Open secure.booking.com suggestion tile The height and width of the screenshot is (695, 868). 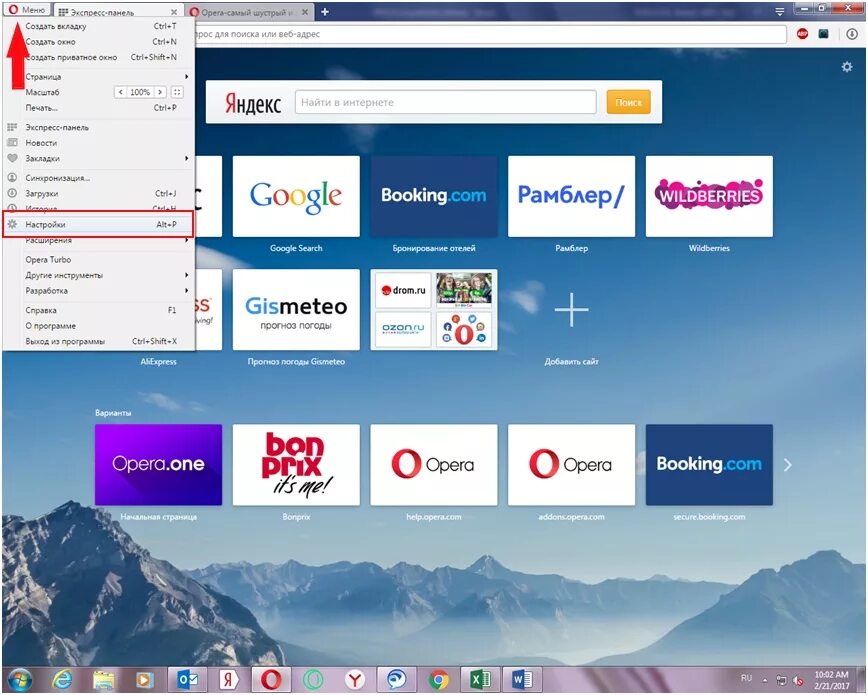pyautogui.click(x=709, y=465)
